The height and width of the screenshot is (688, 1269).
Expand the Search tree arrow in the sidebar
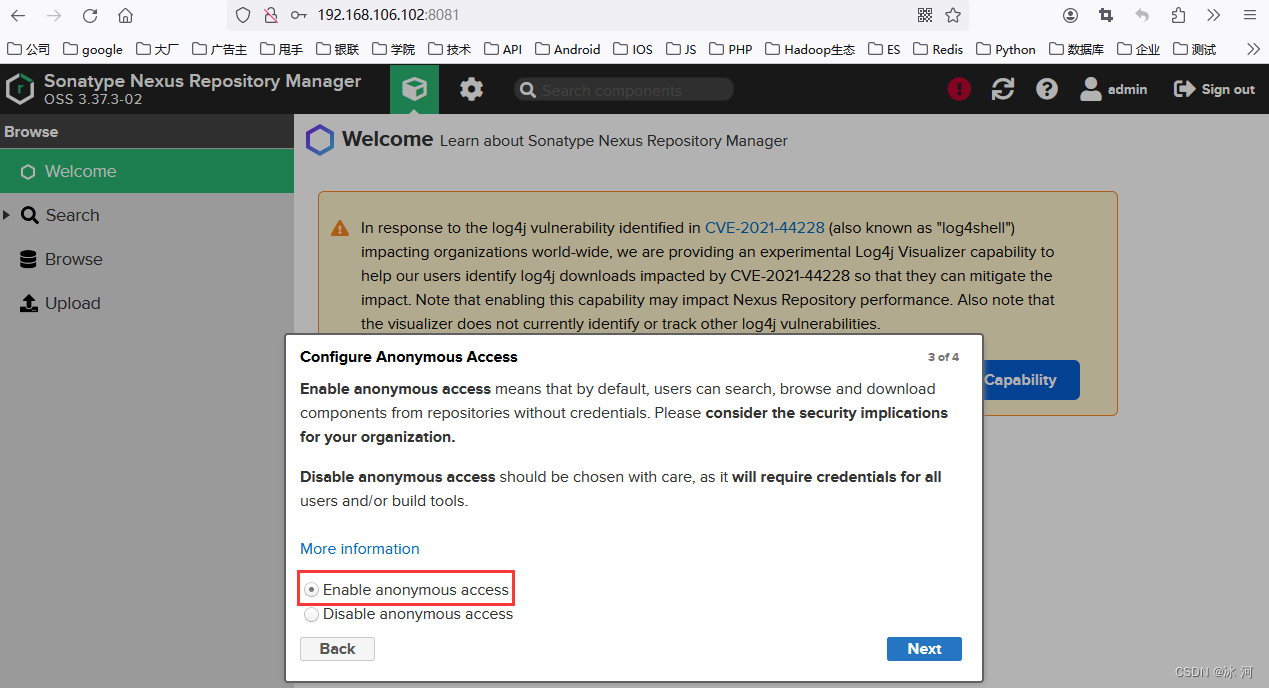(7, 215)
